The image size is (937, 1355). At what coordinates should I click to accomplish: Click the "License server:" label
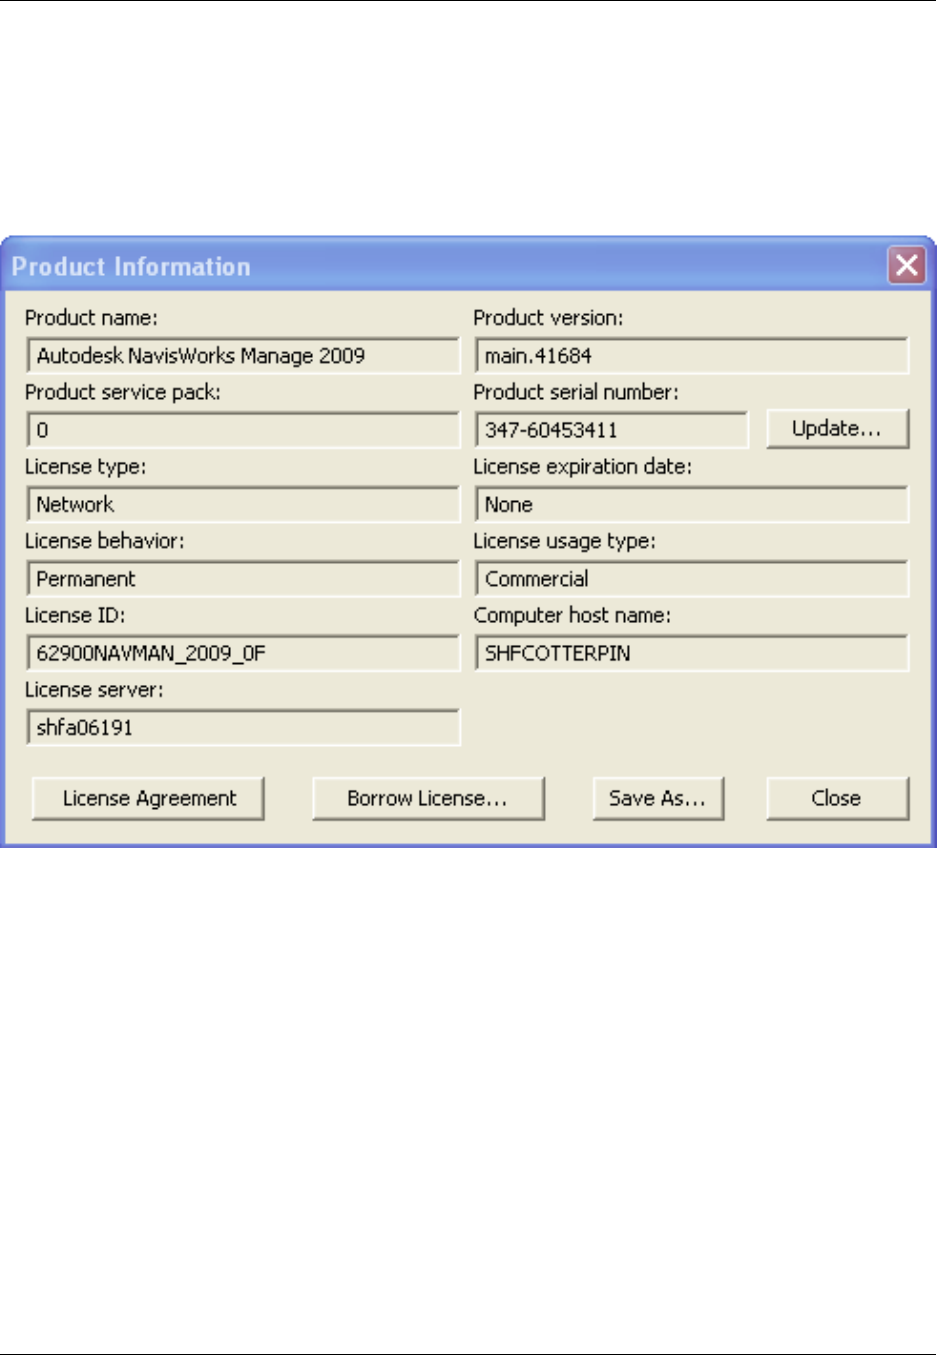coord(94,690)
